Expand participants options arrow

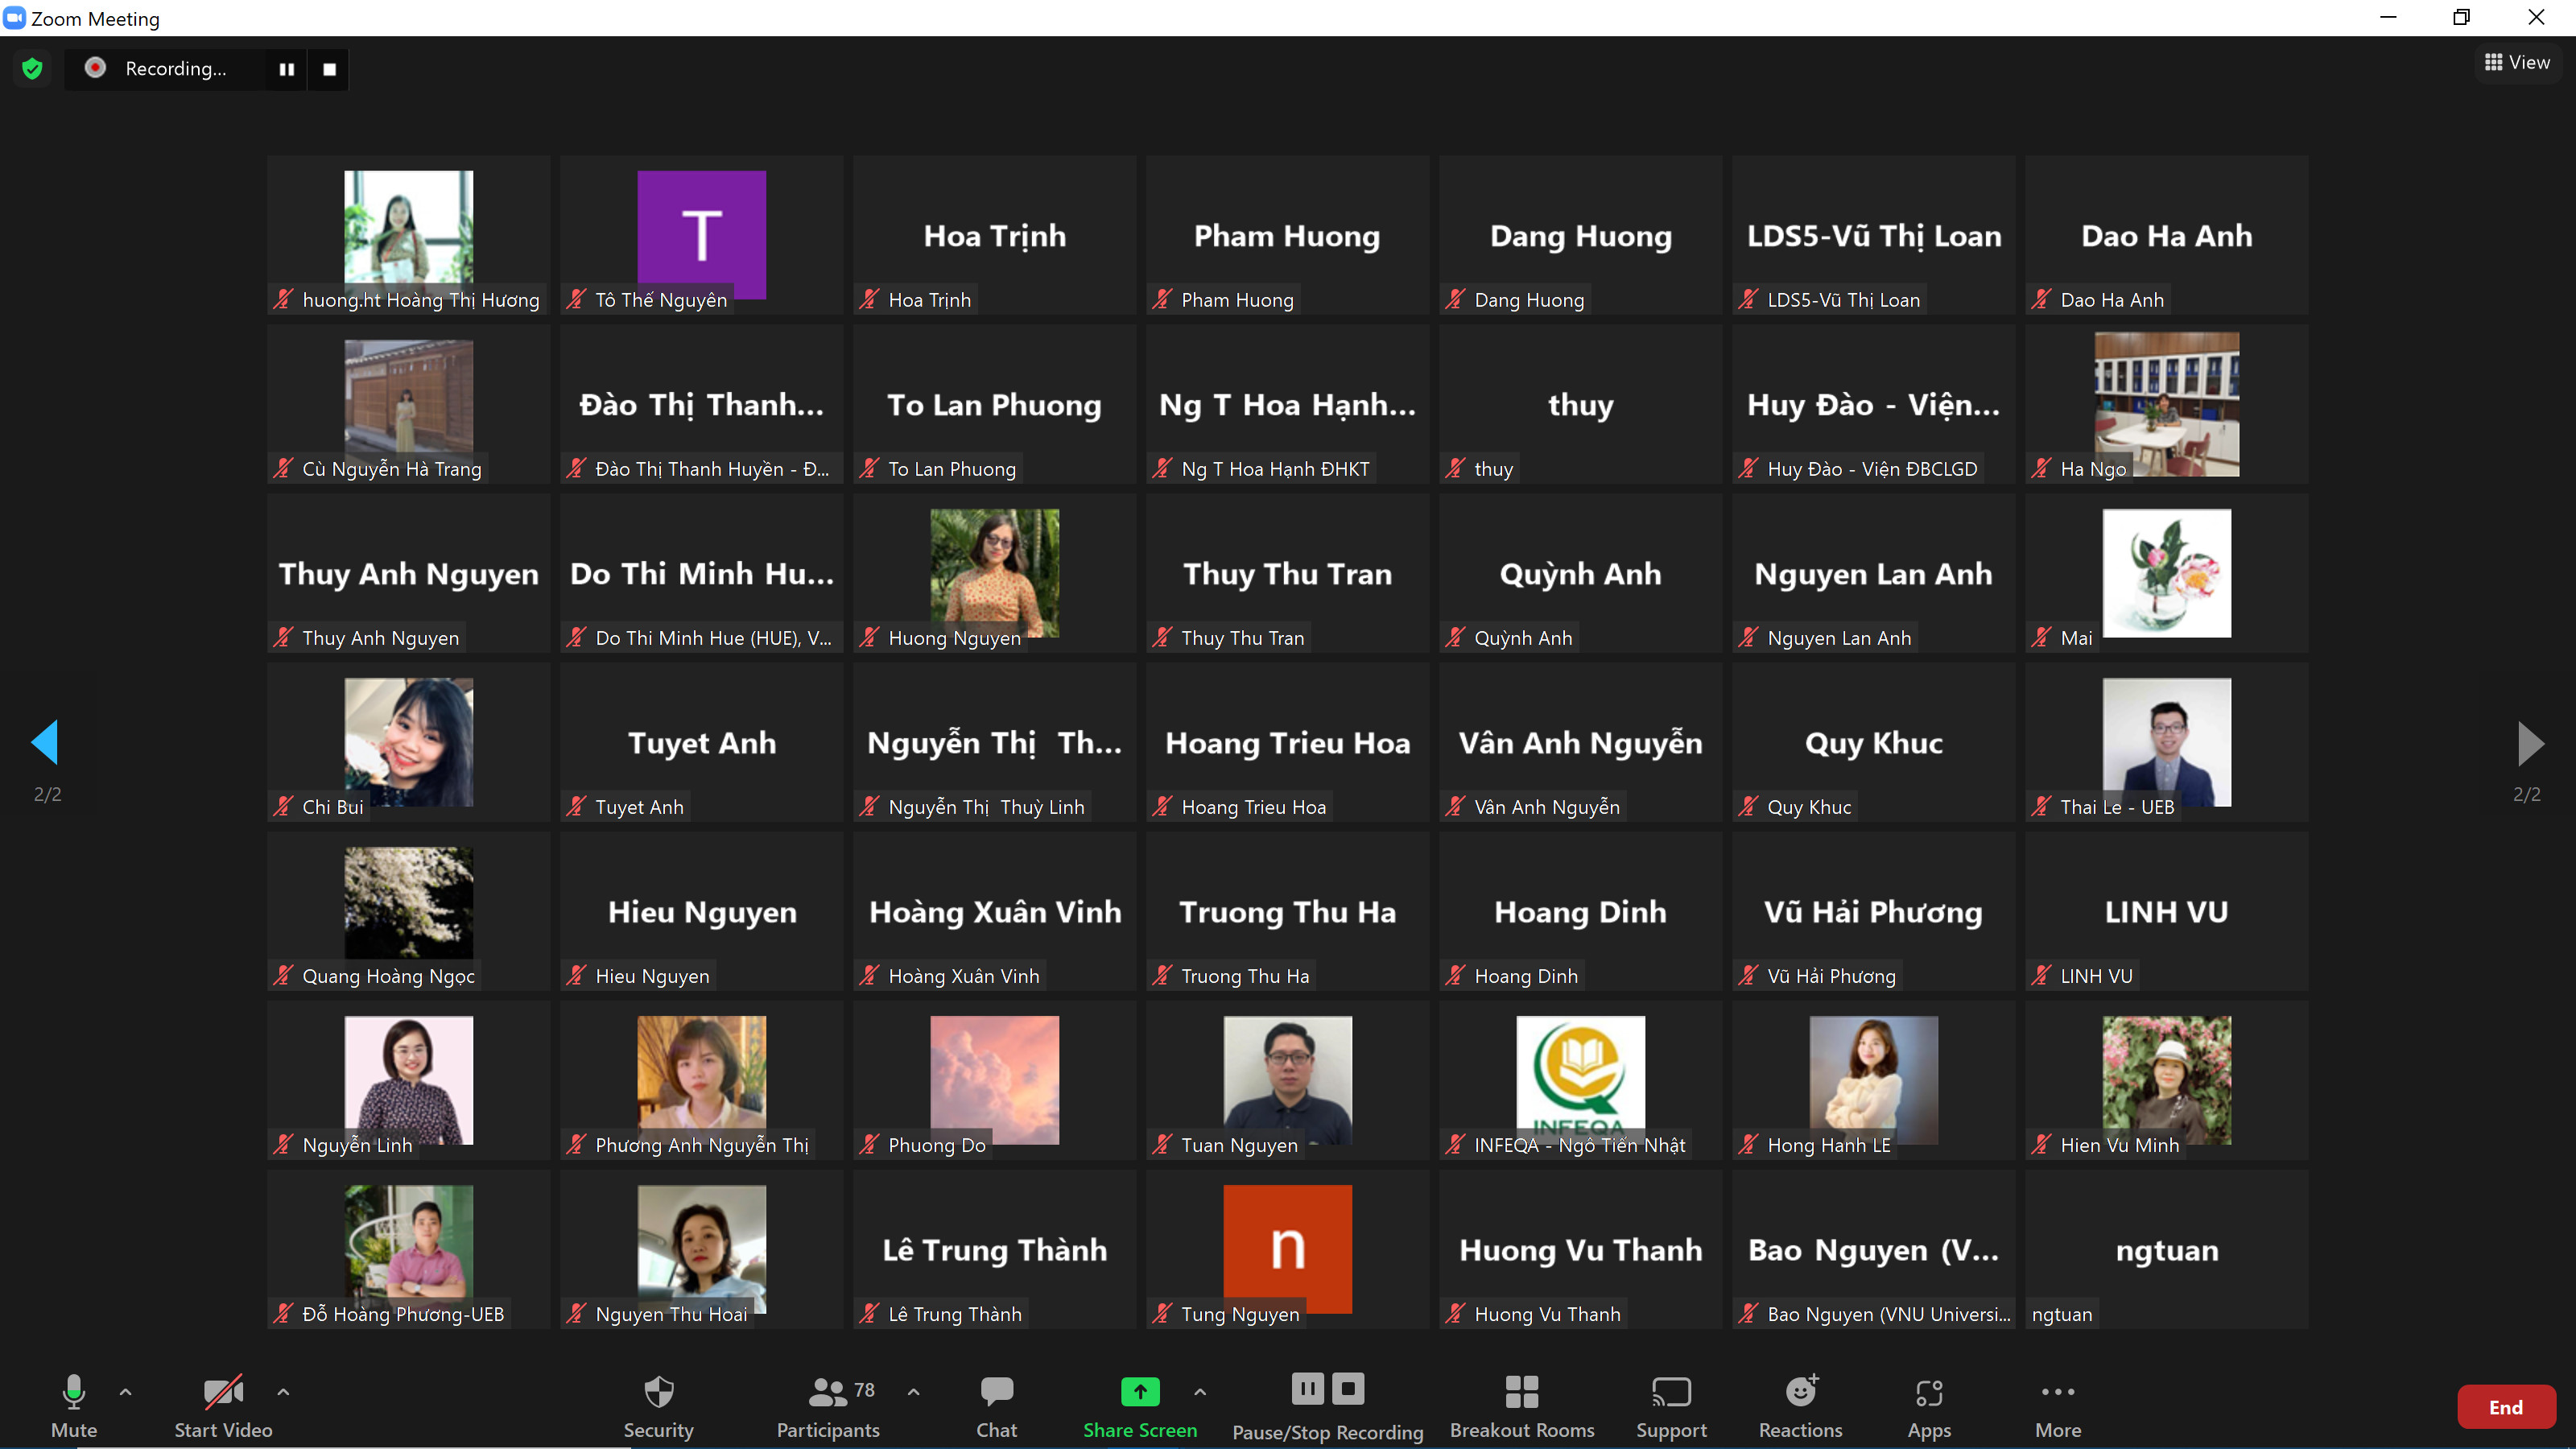point(913,1391)
